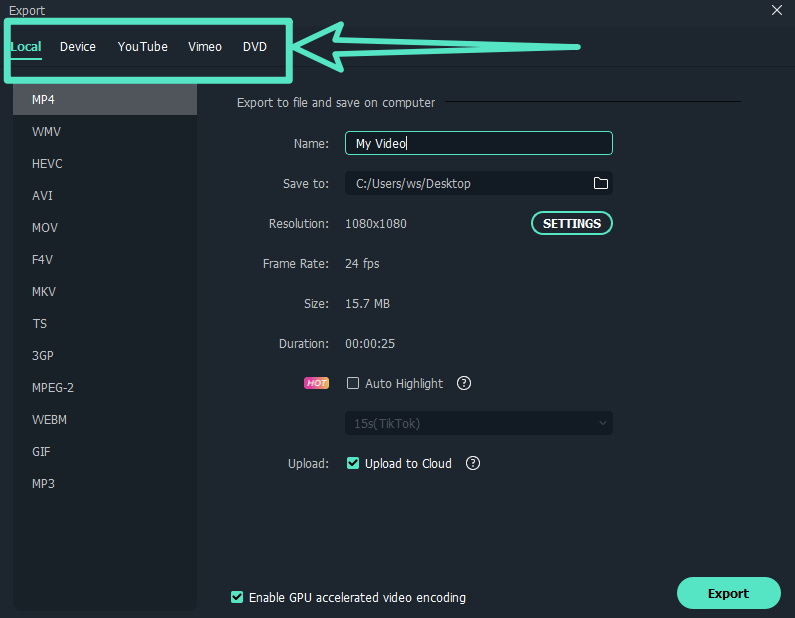
Task: Open the Vimeo export tab
Action: pyautogui.click(x=205, y=46)
